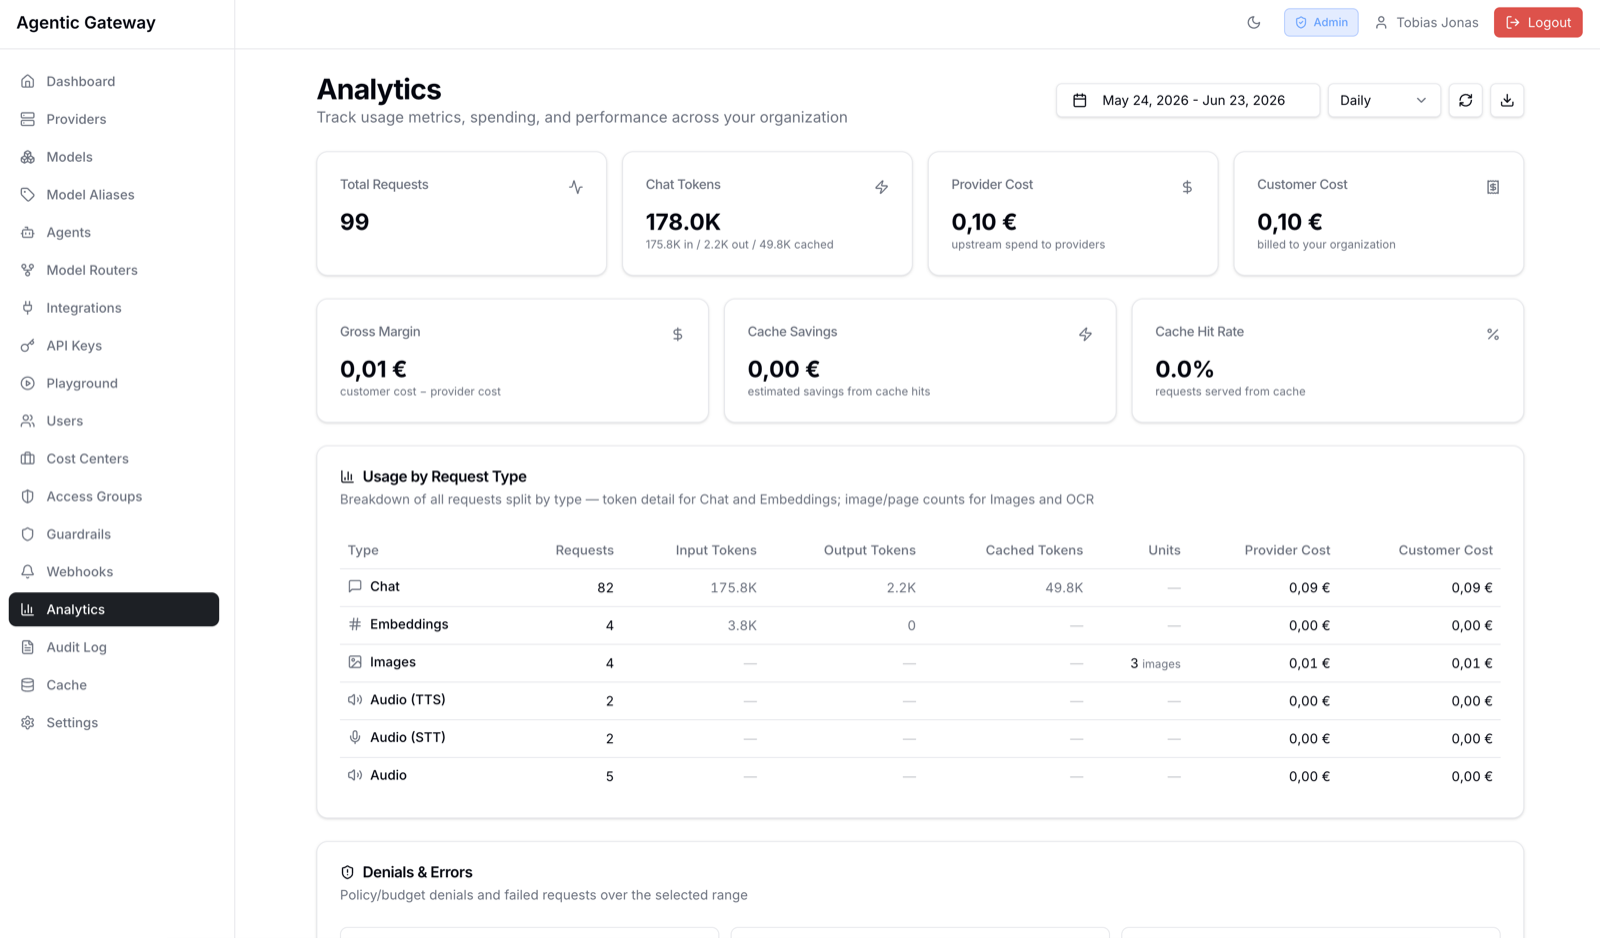Viewport: 1600px width, 938px height.
Task: Open the Daily granularity dropdown
Action: coord(1384,100)
